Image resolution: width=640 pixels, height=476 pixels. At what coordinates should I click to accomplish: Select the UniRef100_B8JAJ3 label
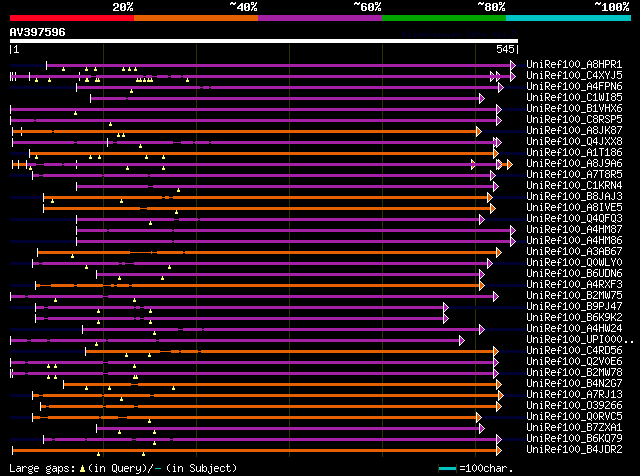coord(574,197)
